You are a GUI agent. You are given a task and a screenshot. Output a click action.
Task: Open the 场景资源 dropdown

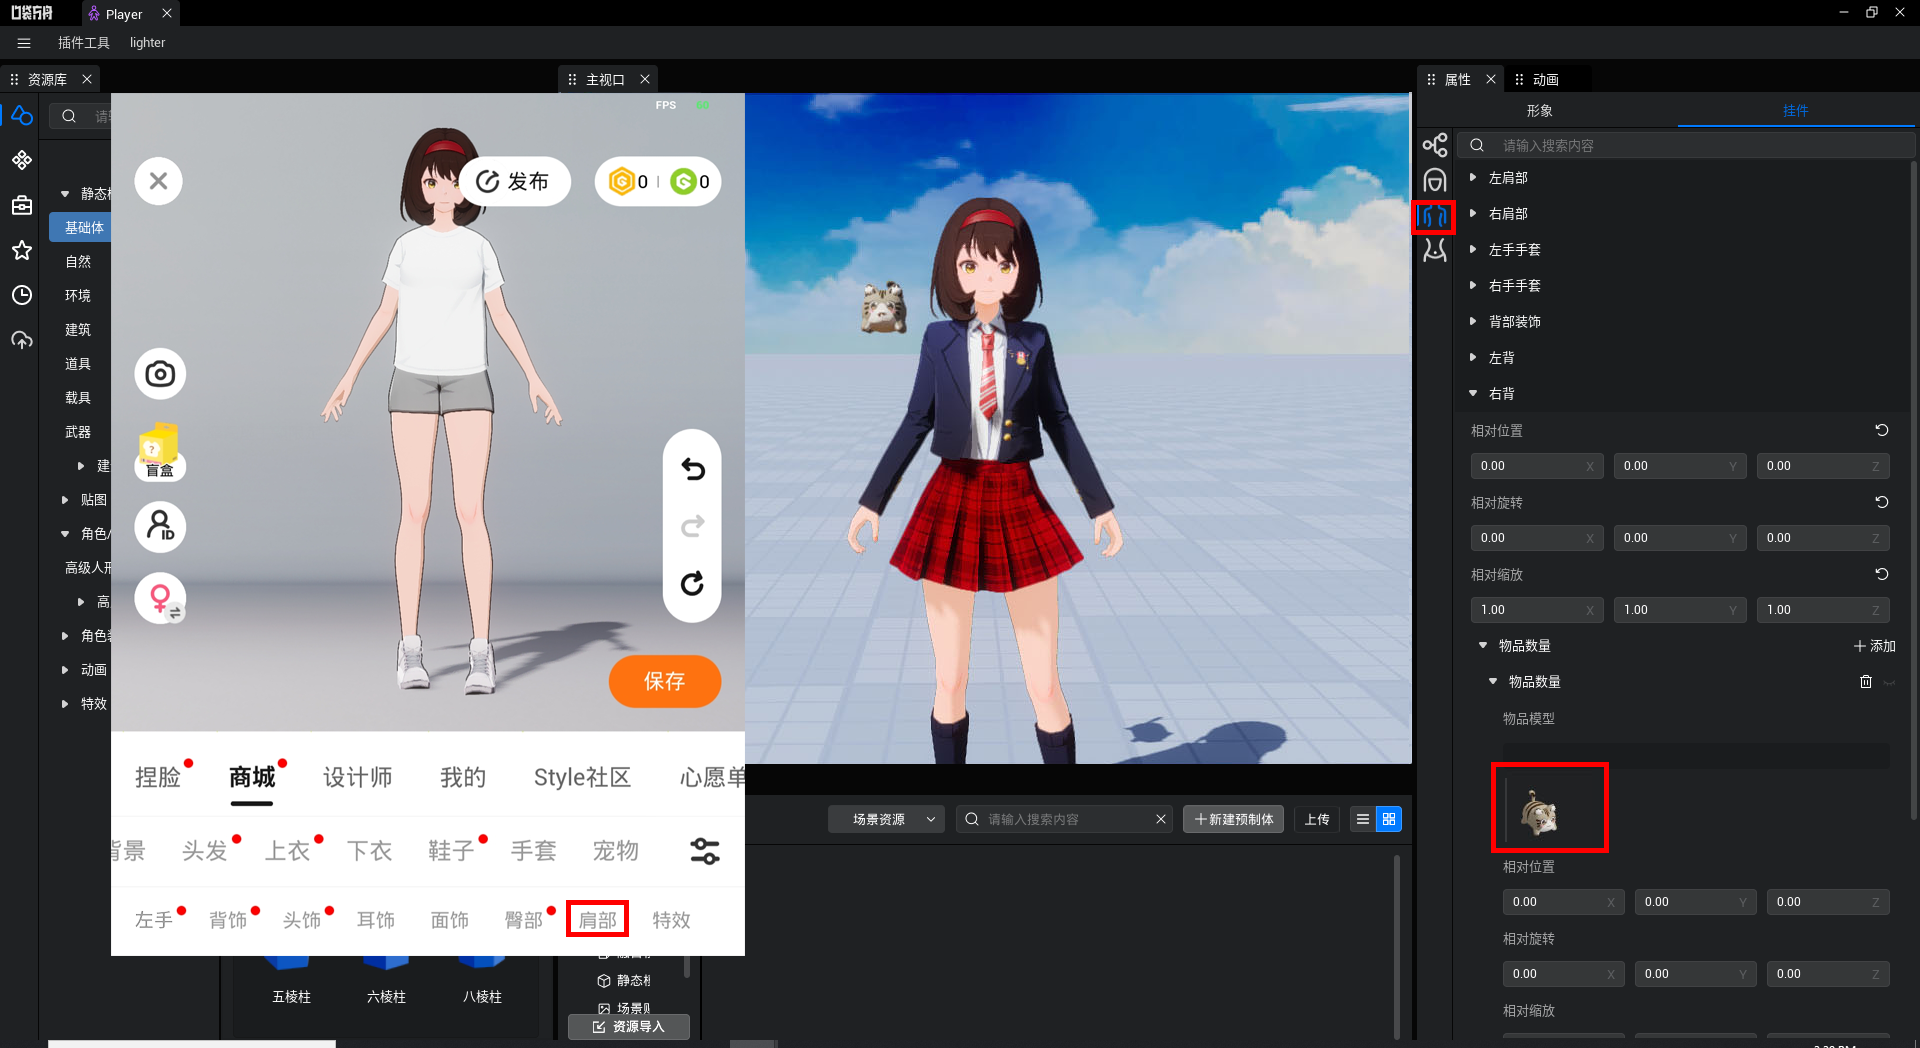tap(886, 819)
